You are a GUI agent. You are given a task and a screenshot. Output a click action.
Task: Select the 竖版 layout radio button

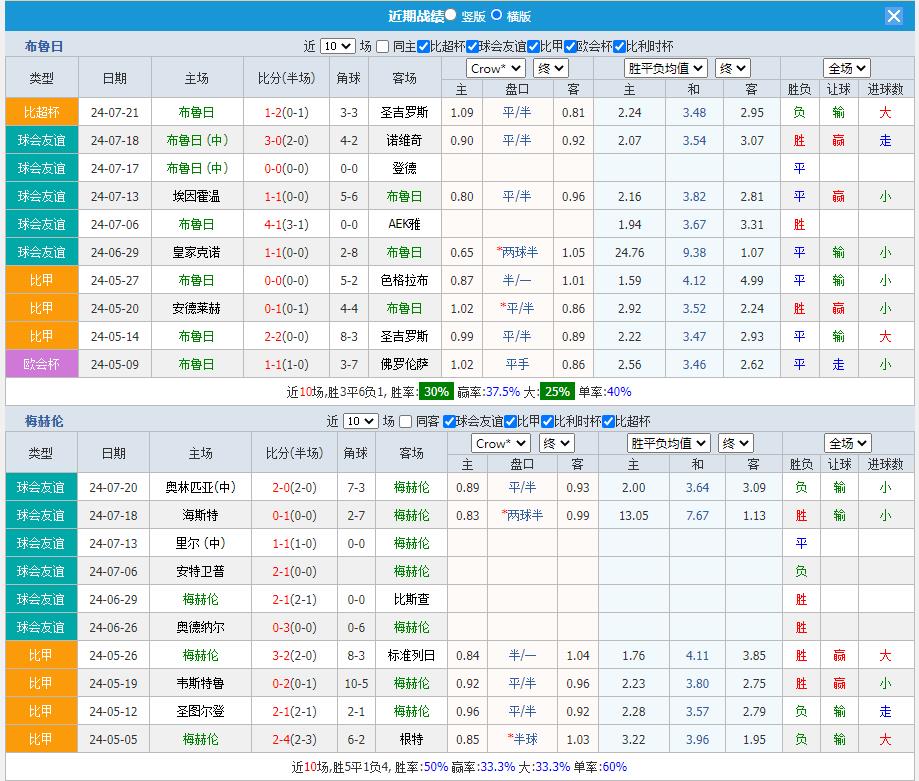coord(451,15)
